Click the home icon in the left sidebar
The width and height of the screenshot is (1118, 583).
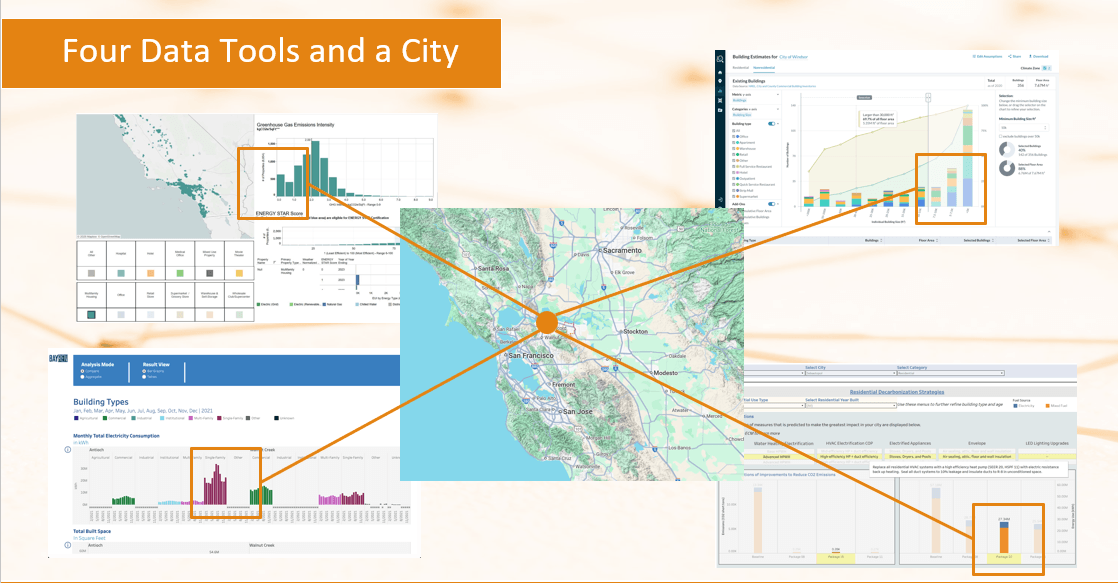[x=720, y=74]
